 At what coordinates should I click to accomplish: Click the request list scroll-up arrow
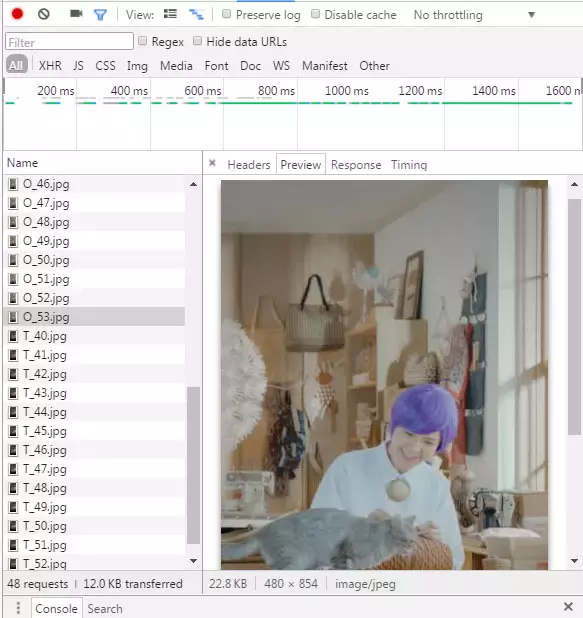(193, 184)
